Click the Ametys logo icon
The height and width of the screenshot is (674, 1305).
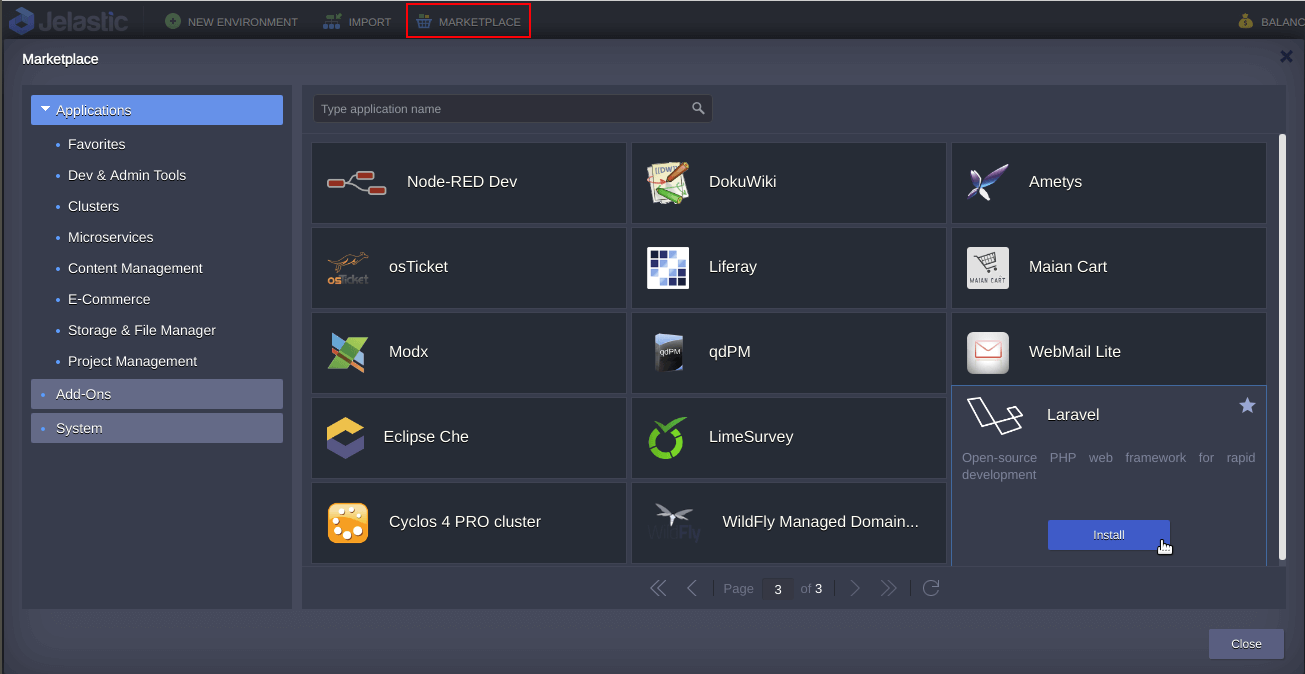pyautogui.click(x=988, y=182)
